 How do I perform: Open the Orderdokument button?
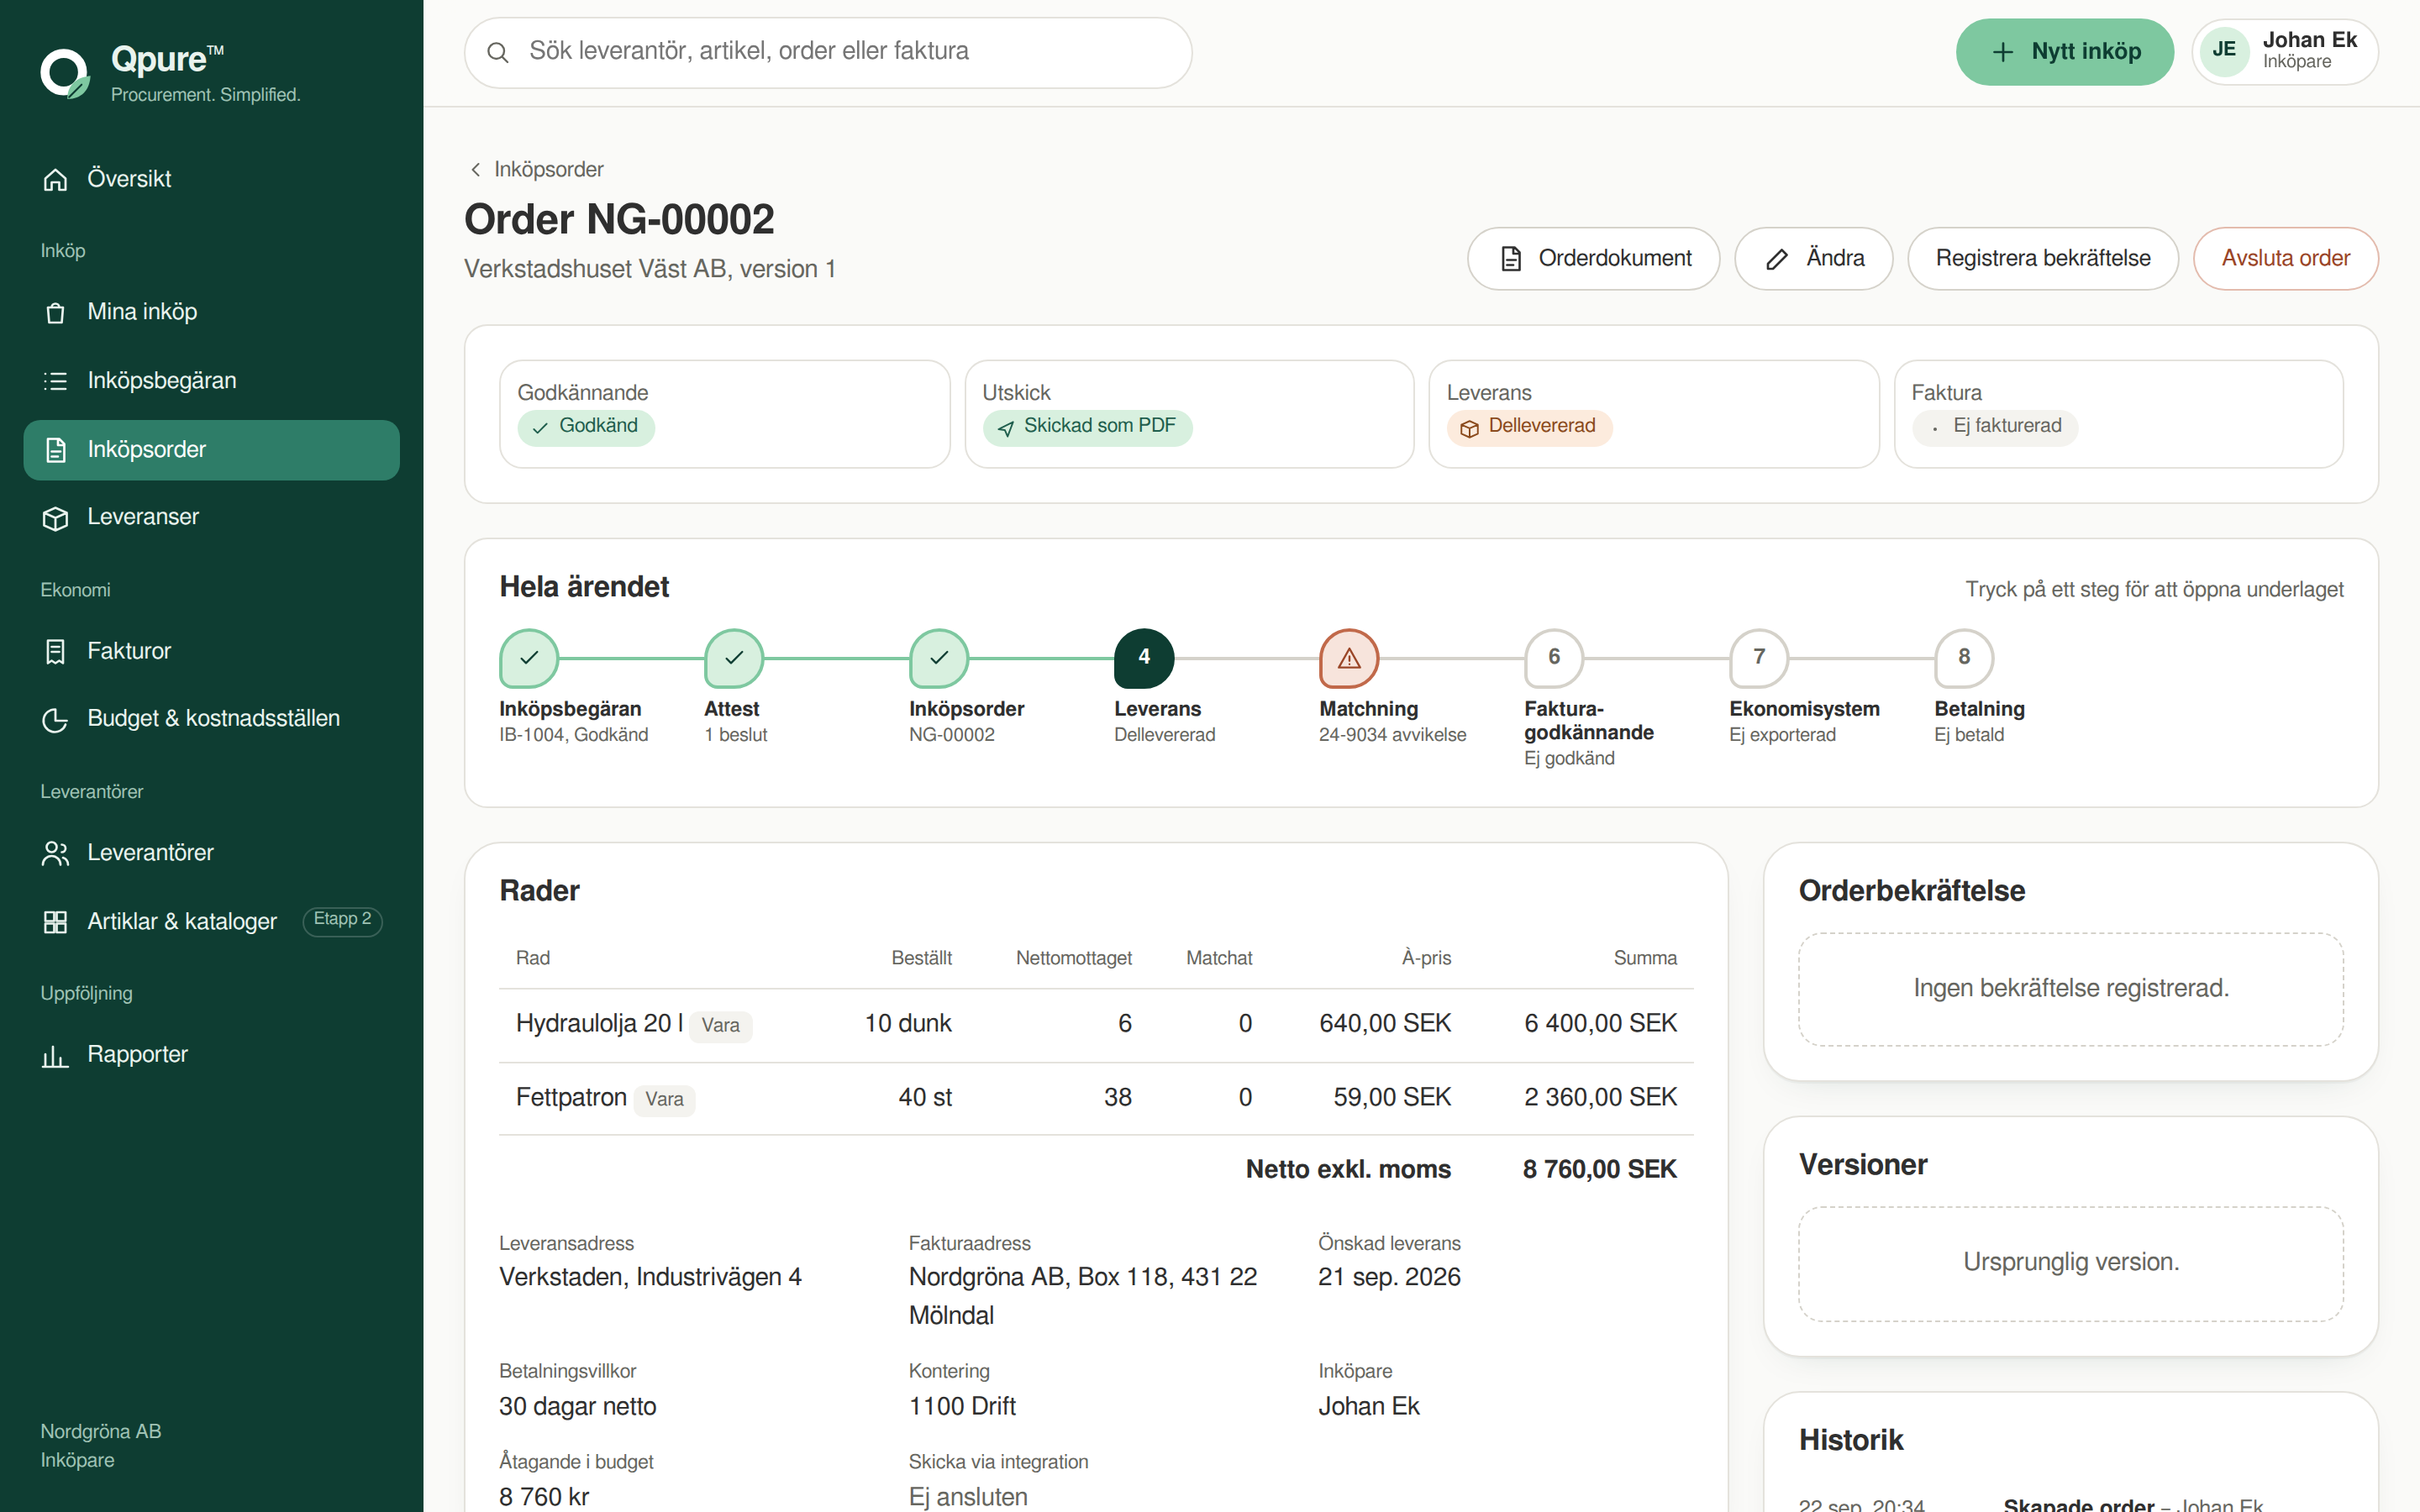(1593, 259)
